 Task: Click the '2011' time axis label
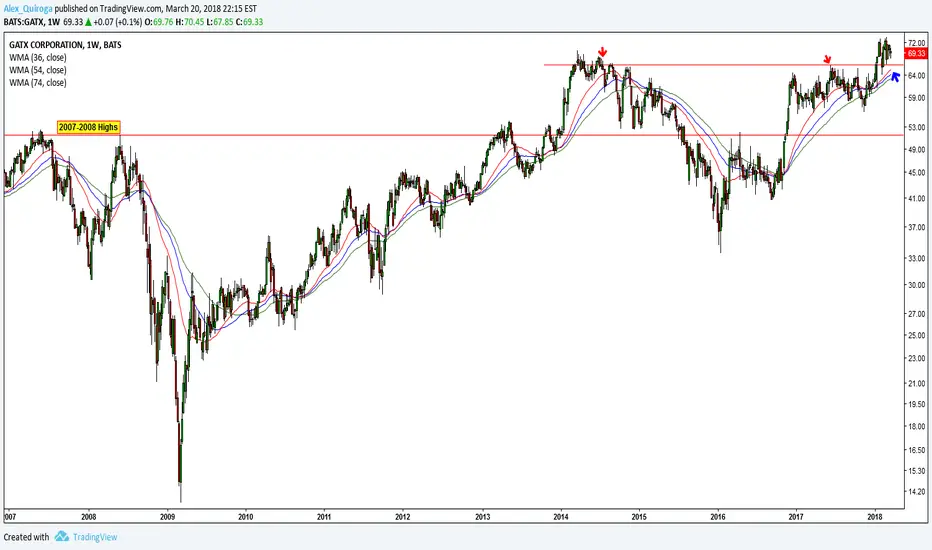click(324, 517)
